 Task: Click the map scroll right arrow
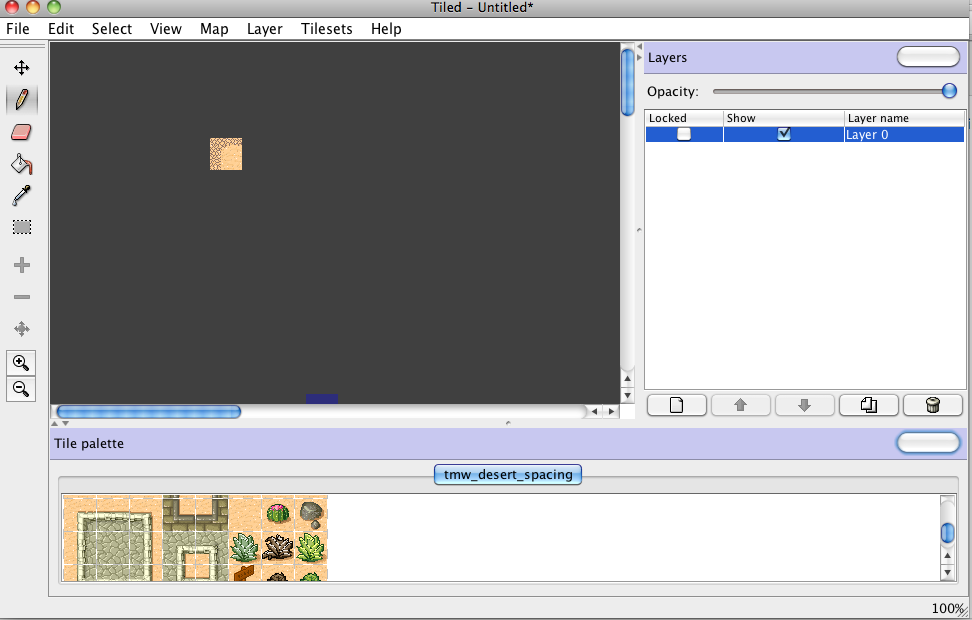click(x=612, y=412)
